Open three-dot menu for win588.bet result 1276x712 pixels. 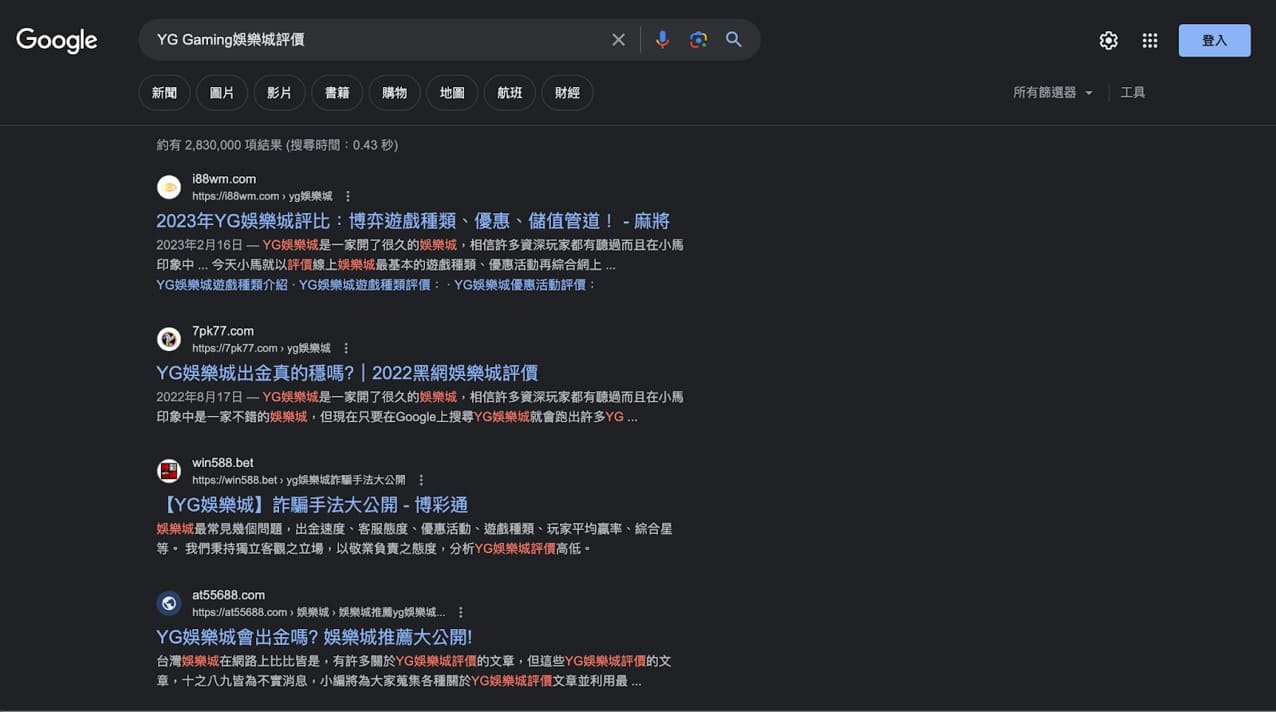coord(421,480)
